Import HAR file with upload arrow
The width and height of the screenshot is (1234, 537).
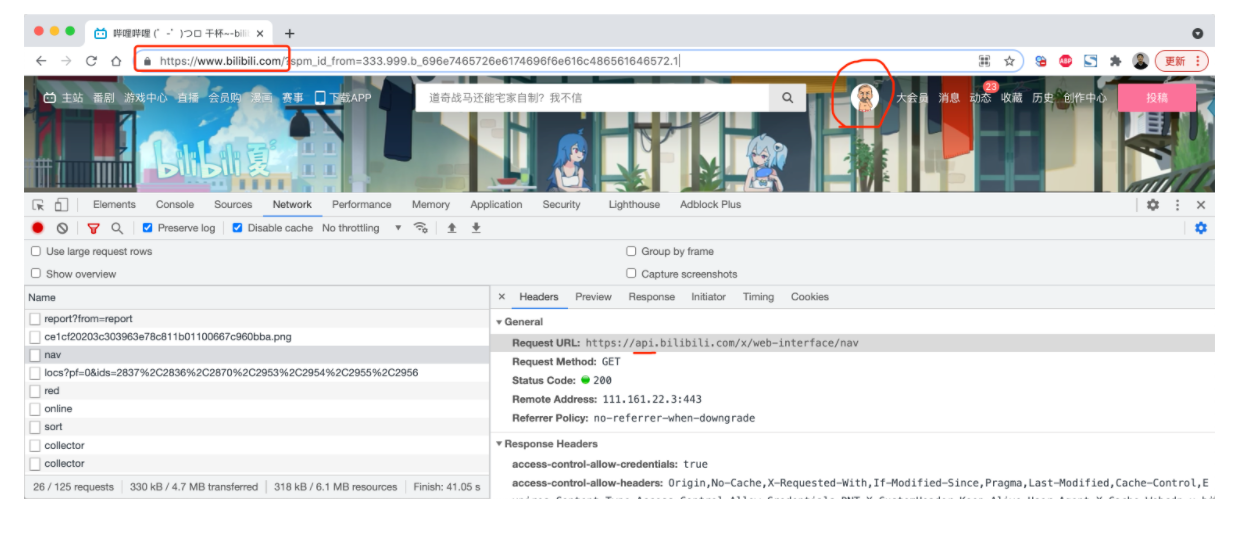(x=452, y=228)
